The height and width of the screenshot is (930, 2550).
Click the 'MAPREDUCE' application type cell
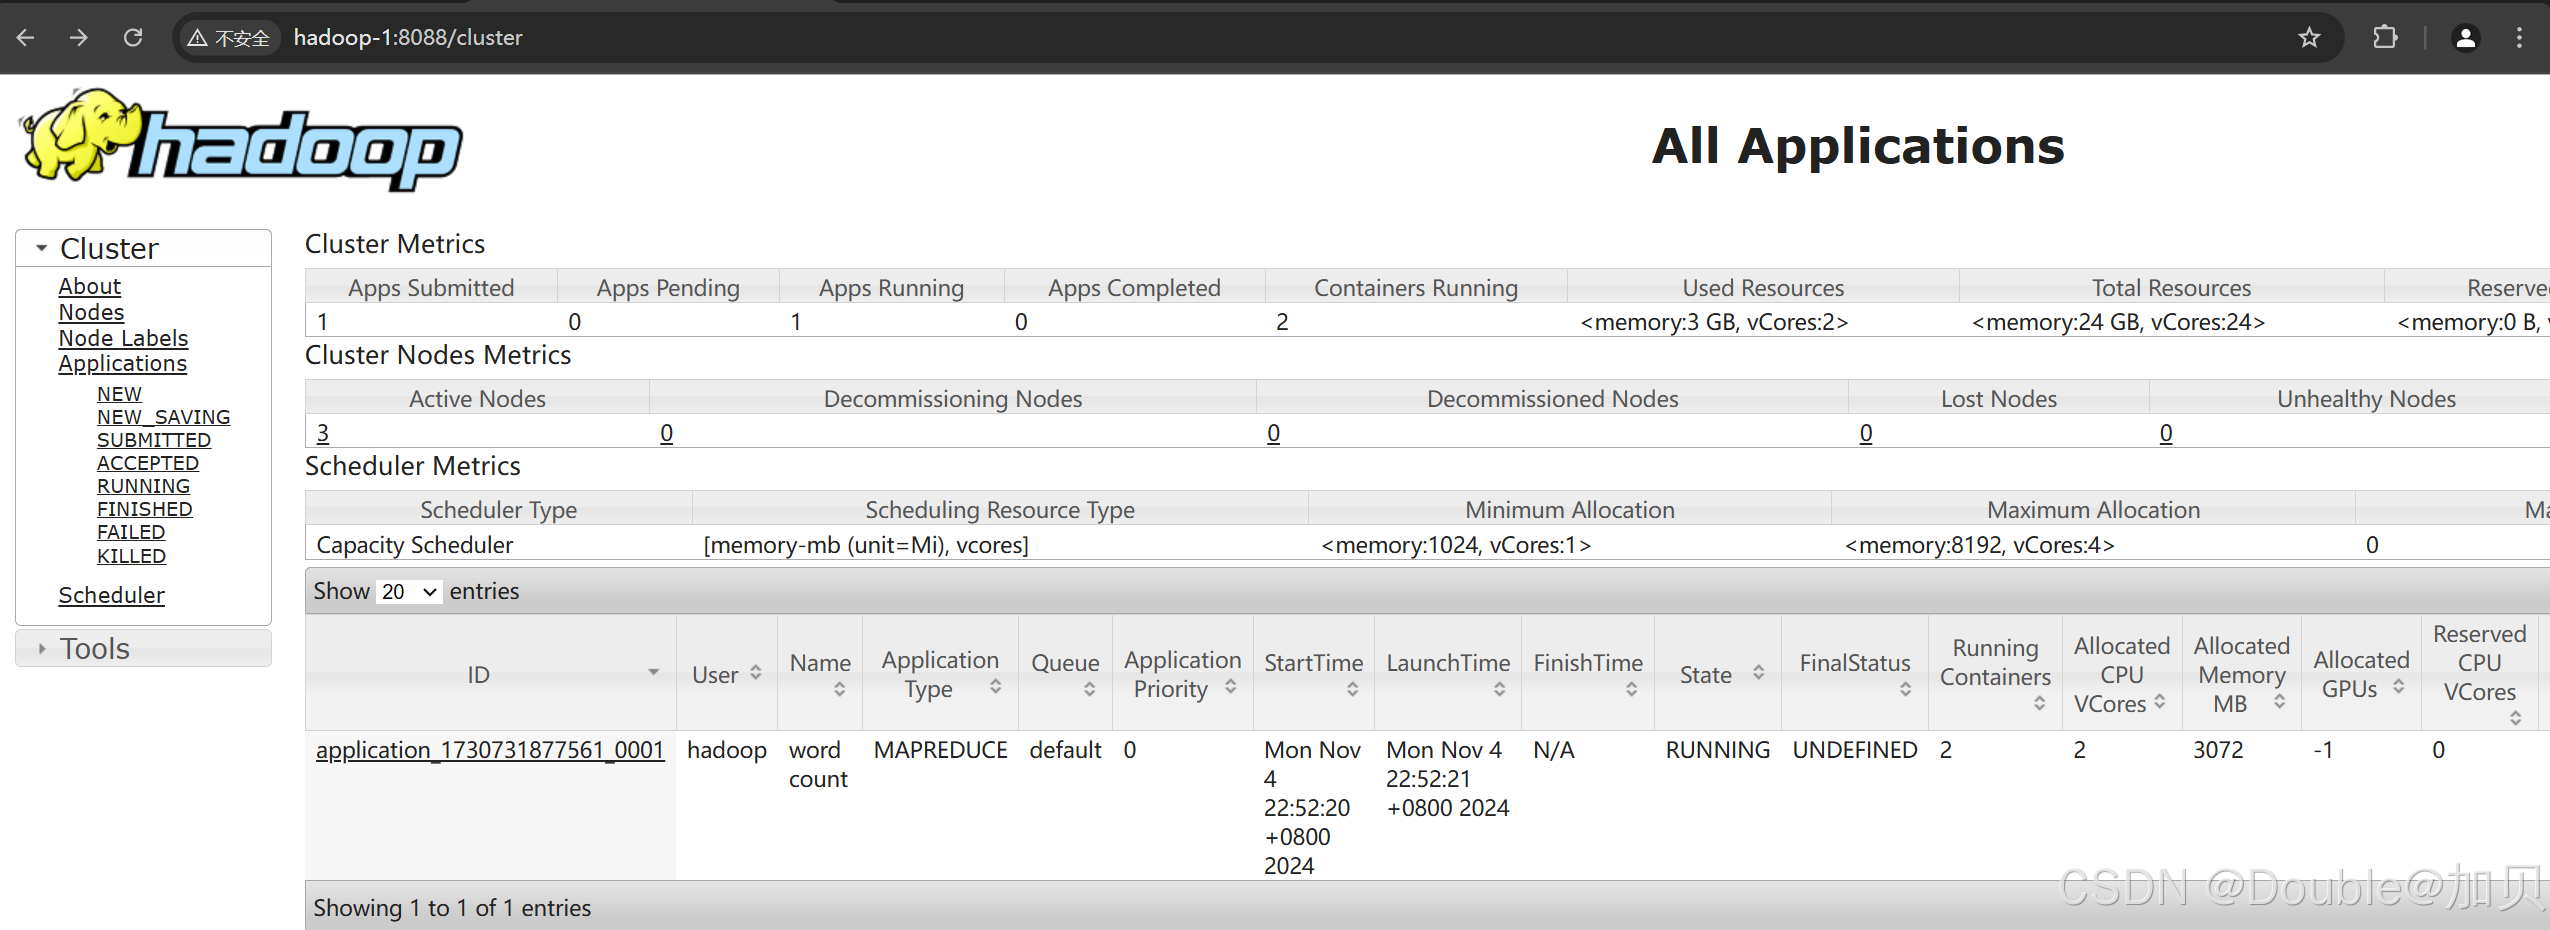940,750
